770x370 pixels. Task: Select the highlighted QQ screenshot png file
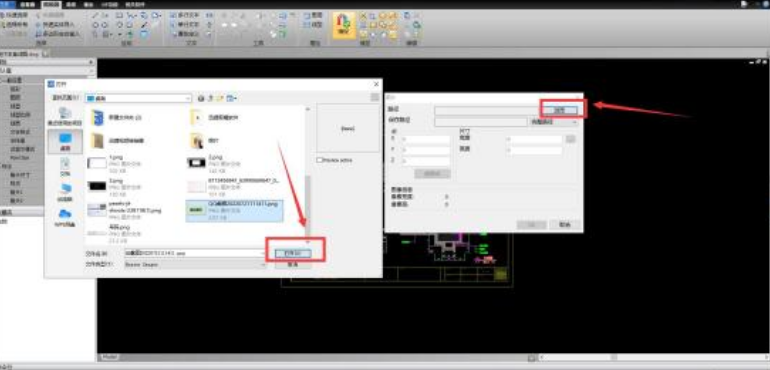point(235,210)
